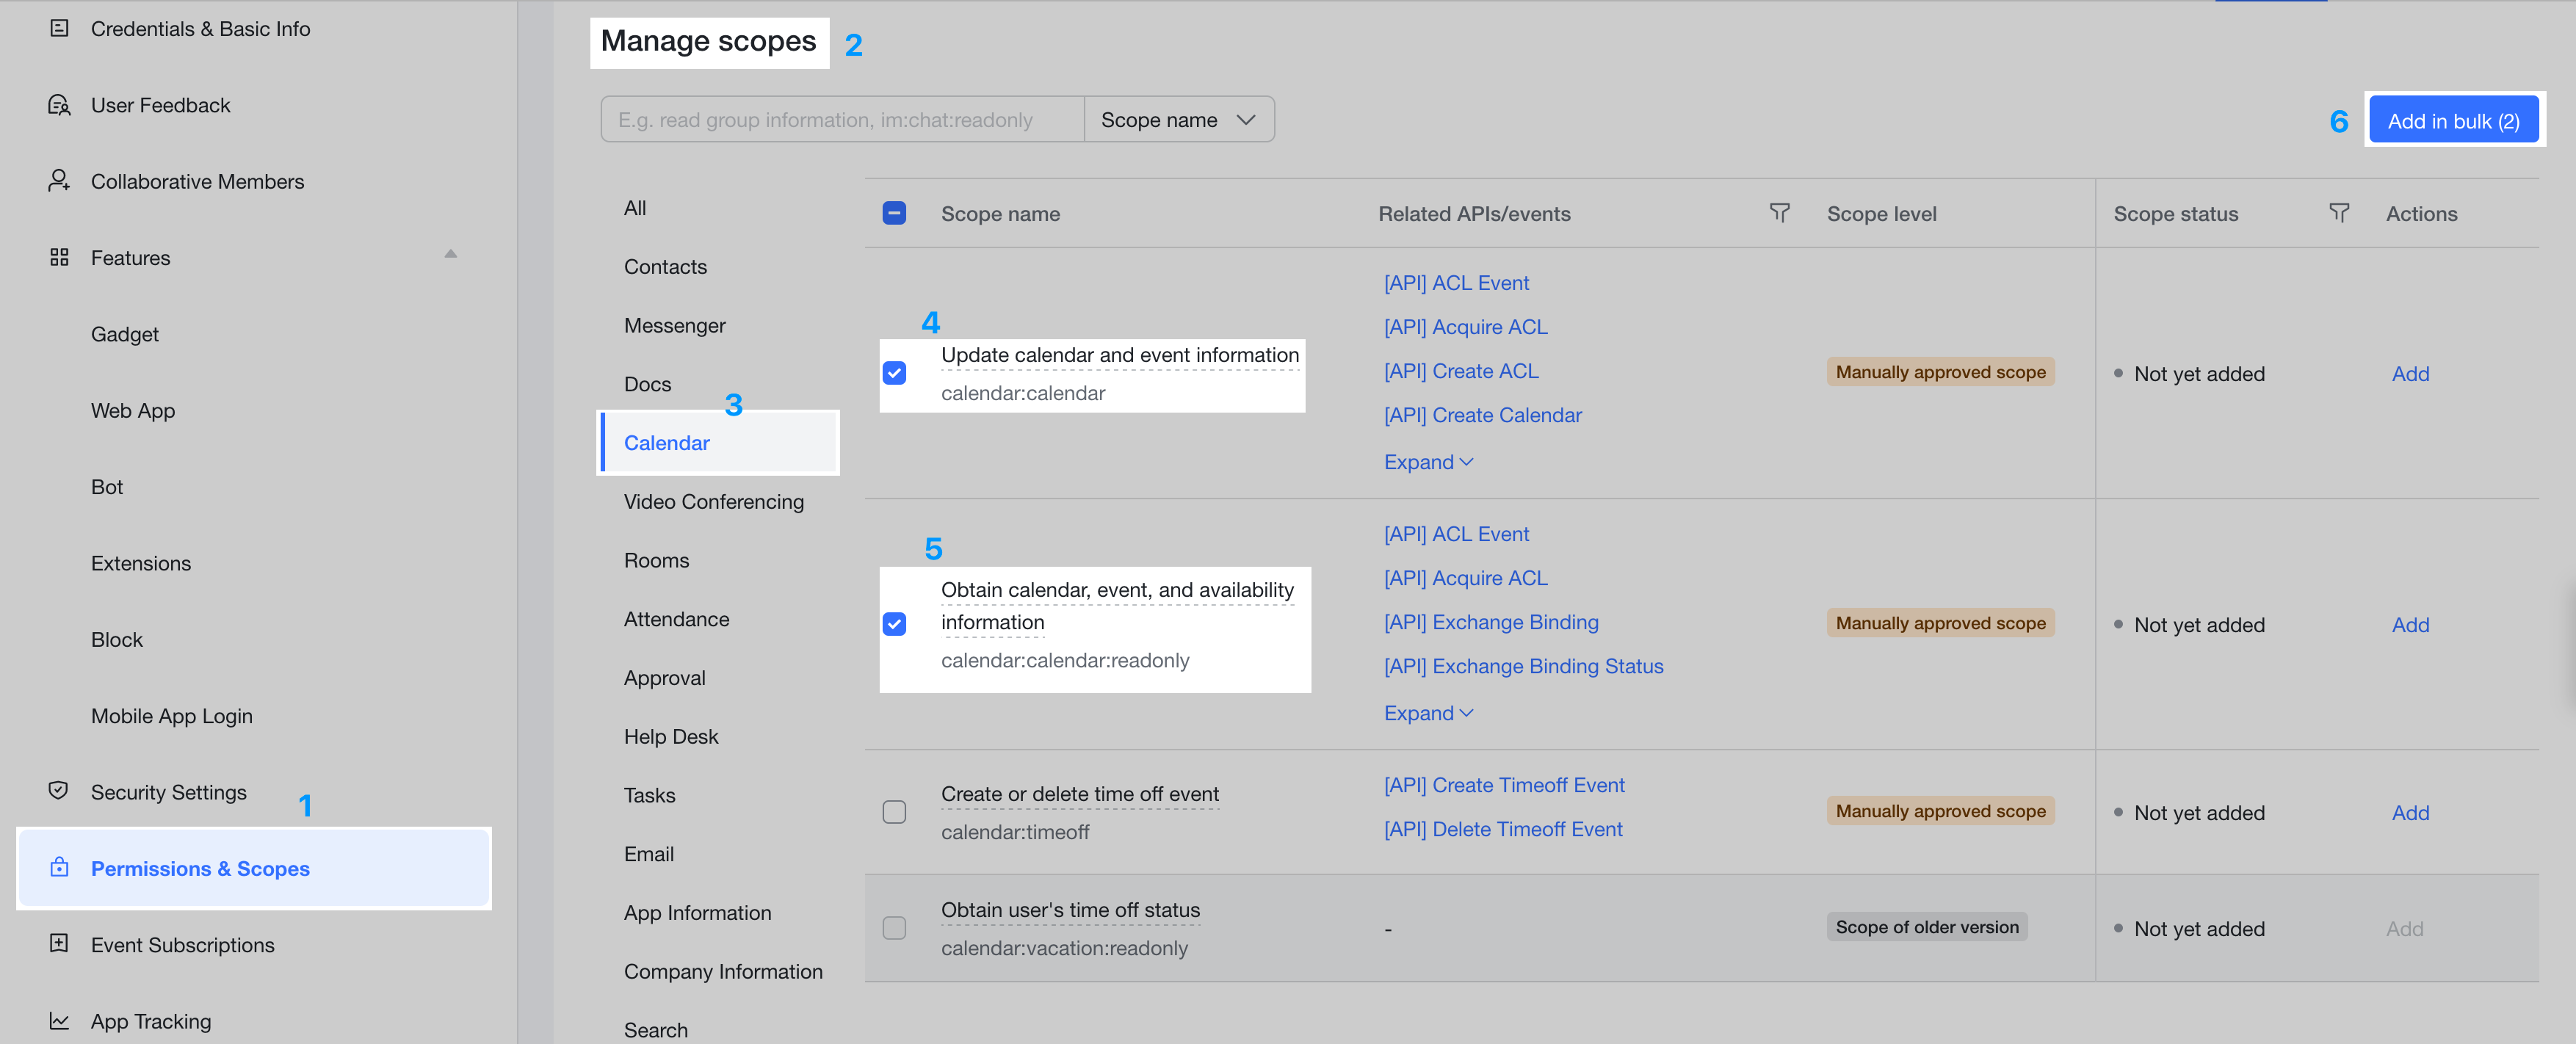Toggle the select-all header checkbox
Screen dimensions: 2576x1044
coord(894,213)
